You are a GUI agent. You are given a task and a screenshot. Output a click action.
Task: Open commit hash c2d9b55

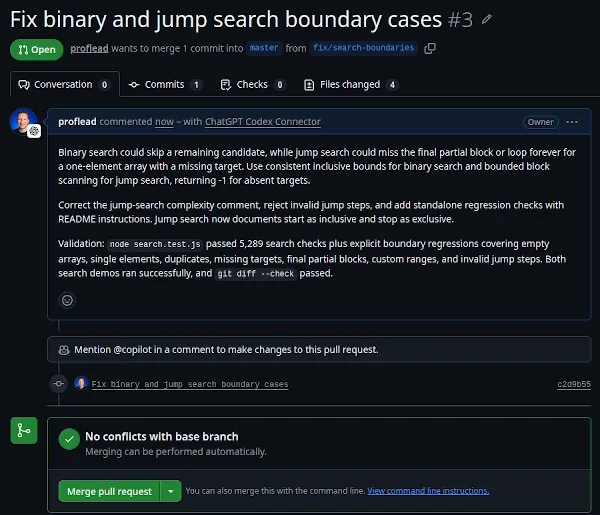pyautogui.click(x=574, y=384)
